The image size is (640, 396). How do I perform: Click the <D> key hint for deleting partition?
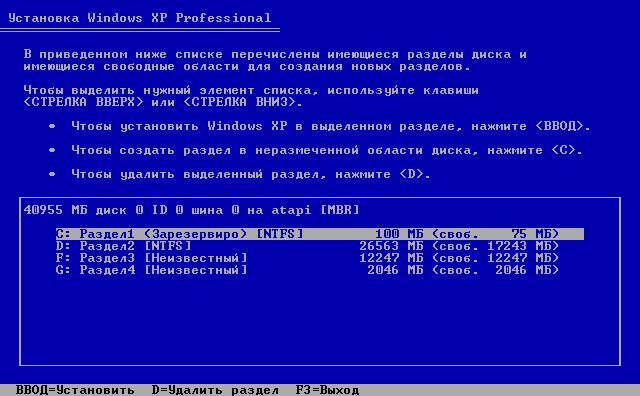pos(411,174)
